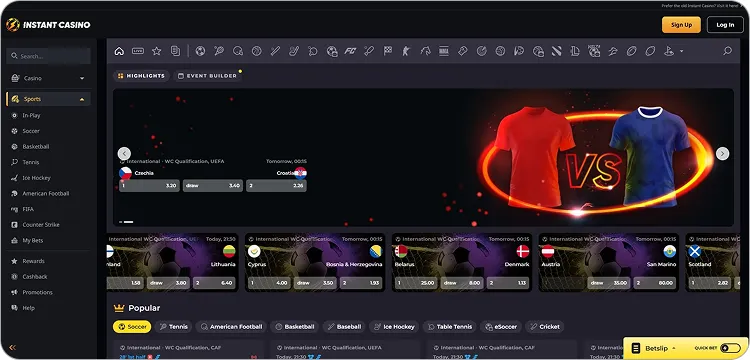Viewport: 750px width, 360px height.
Task: Select League of Legends icon in toolbar
Action: 575,51
